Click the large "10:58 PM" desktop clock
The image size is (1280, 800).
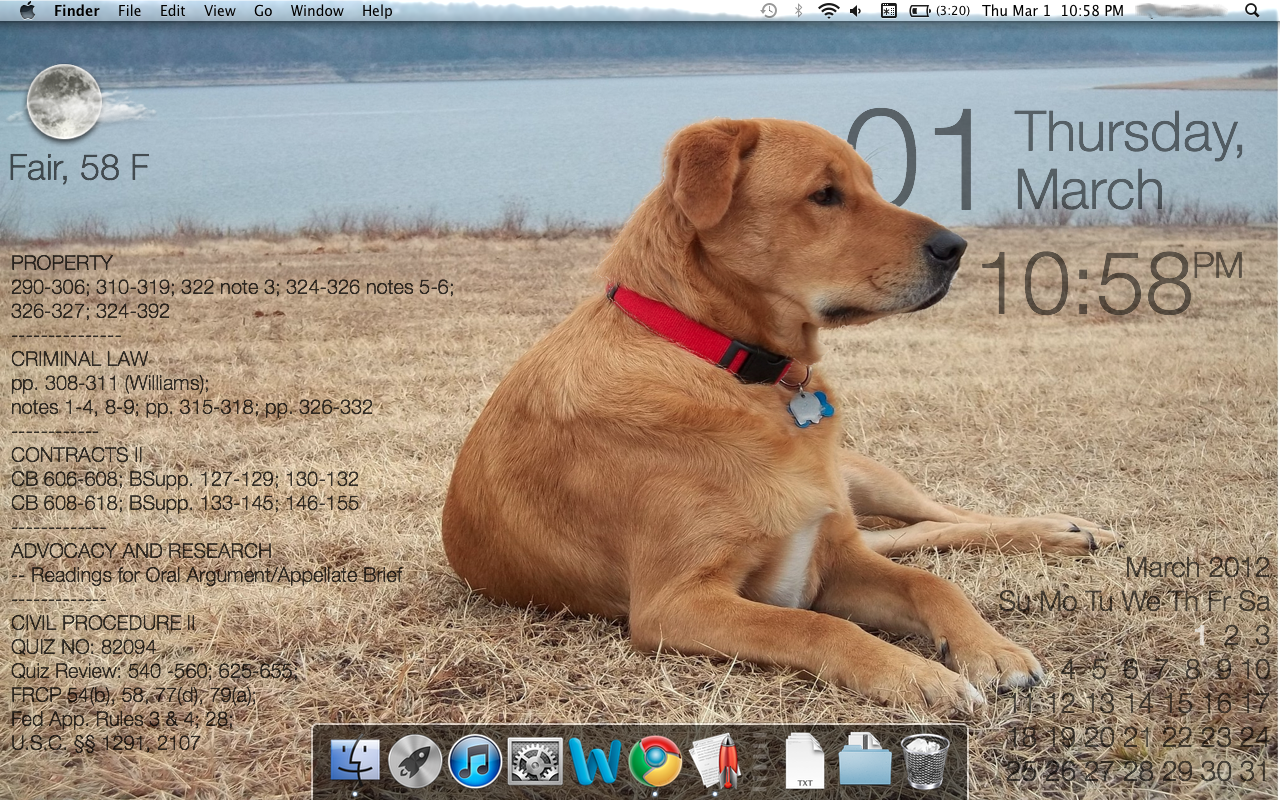click(x=1111, y=284)
